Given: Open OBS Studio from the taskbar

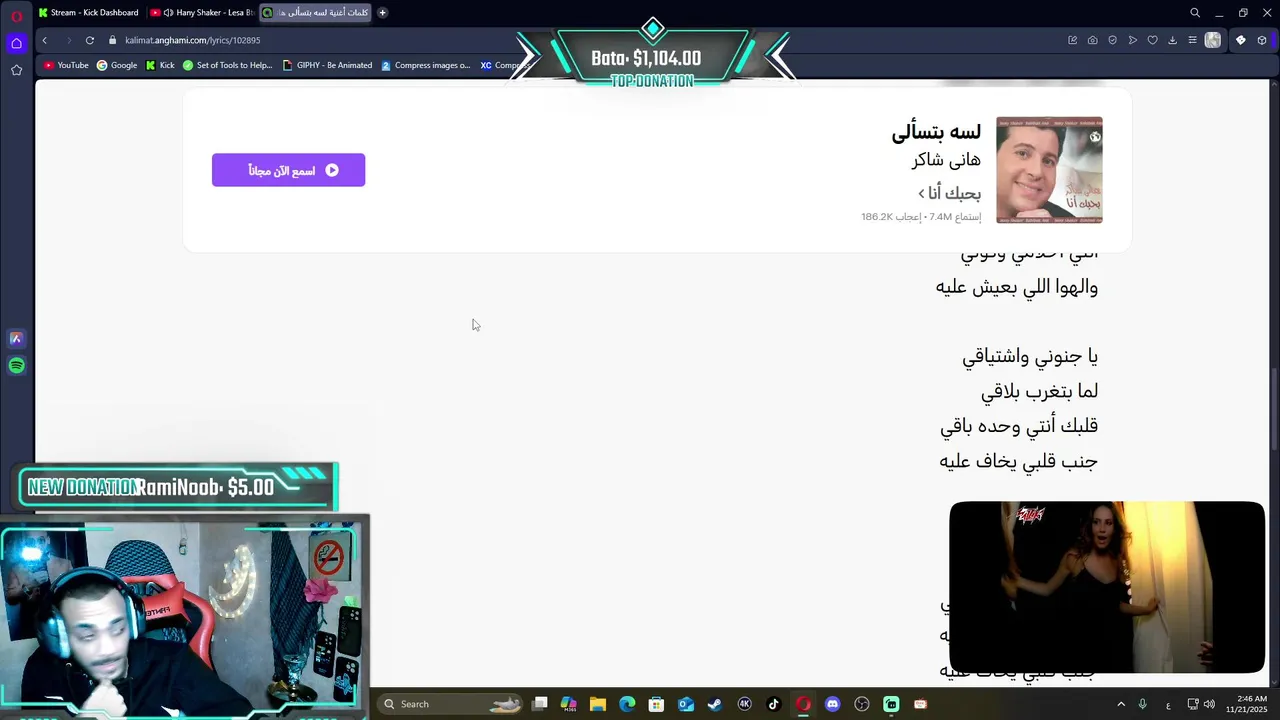Looking at the screenshot, I should point(862,704).
